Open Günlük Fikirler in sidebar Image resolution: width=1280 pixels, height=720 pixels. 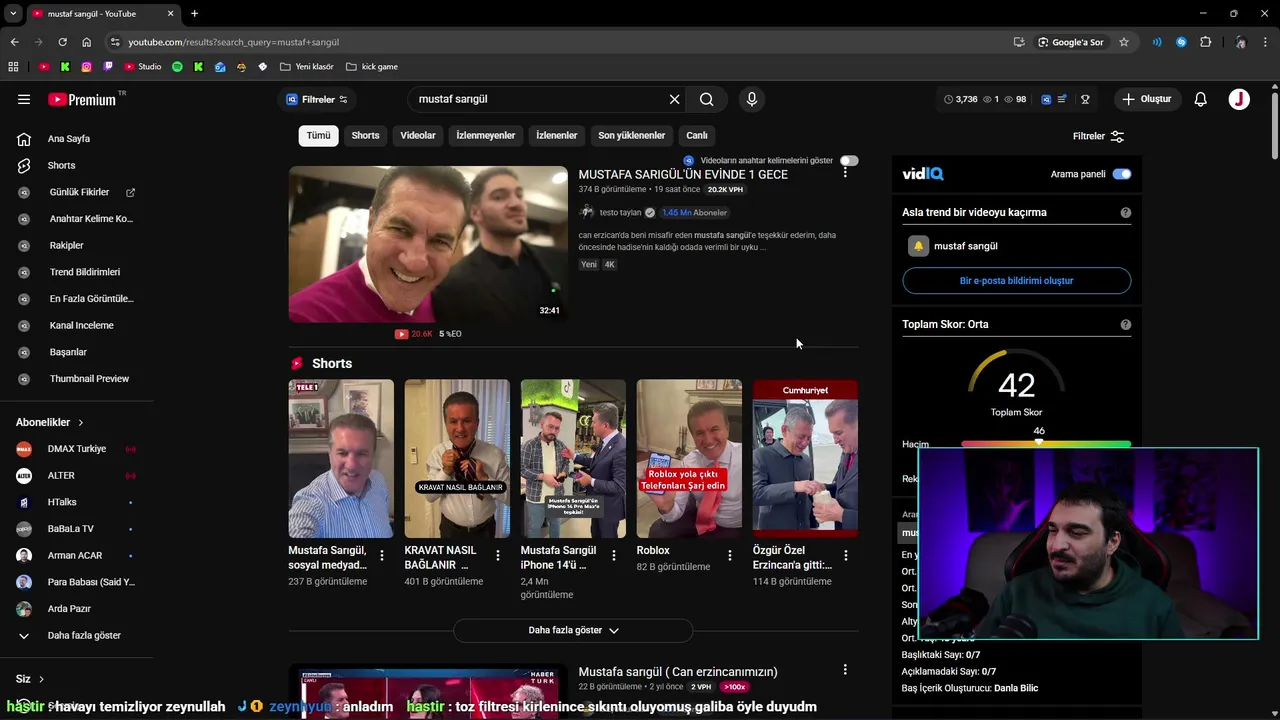coord(77,192)
